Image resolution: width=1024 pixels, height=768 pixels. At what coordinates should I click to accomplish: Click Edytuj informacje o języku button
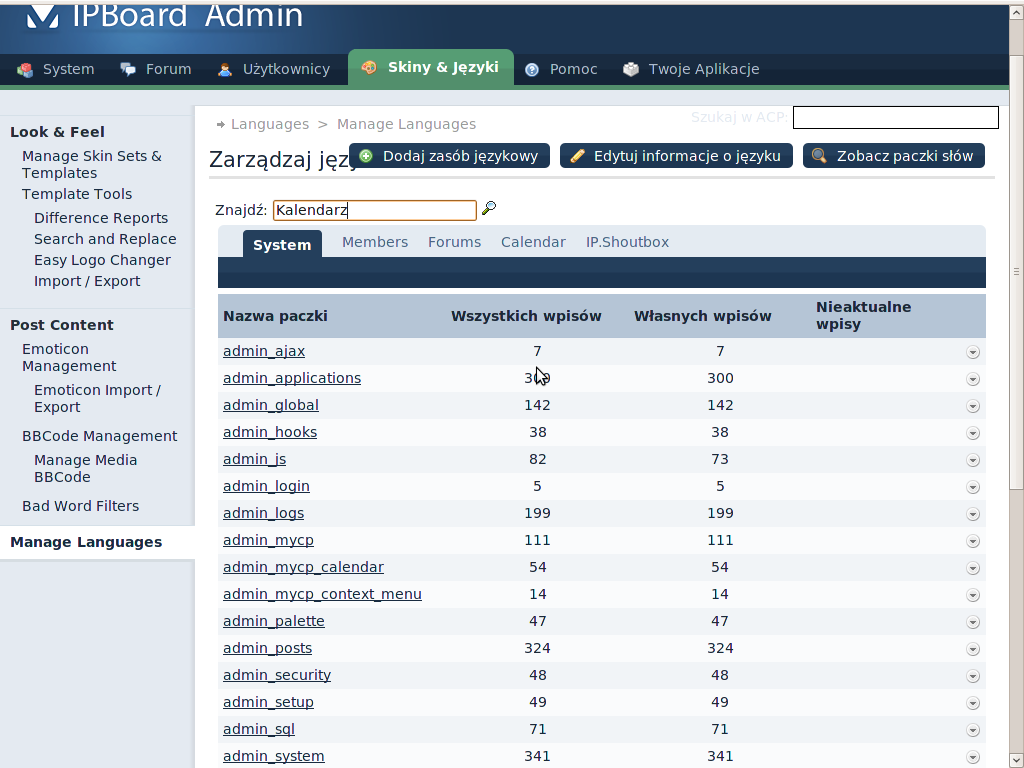coord(677,156)
